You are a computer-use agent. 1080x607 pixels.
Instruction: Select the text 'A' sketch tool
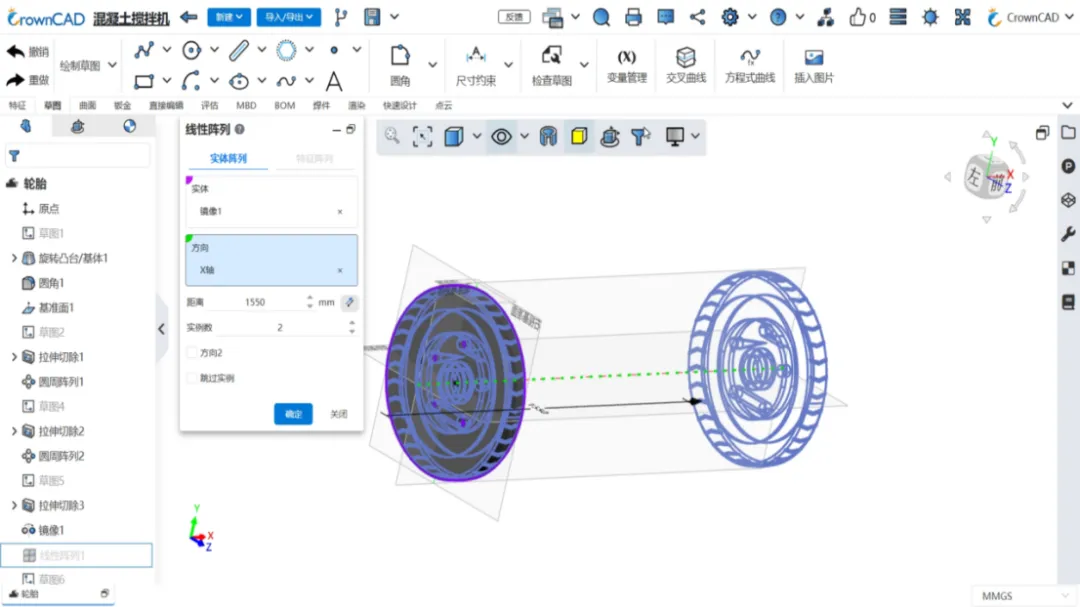[x=334, y=81]
